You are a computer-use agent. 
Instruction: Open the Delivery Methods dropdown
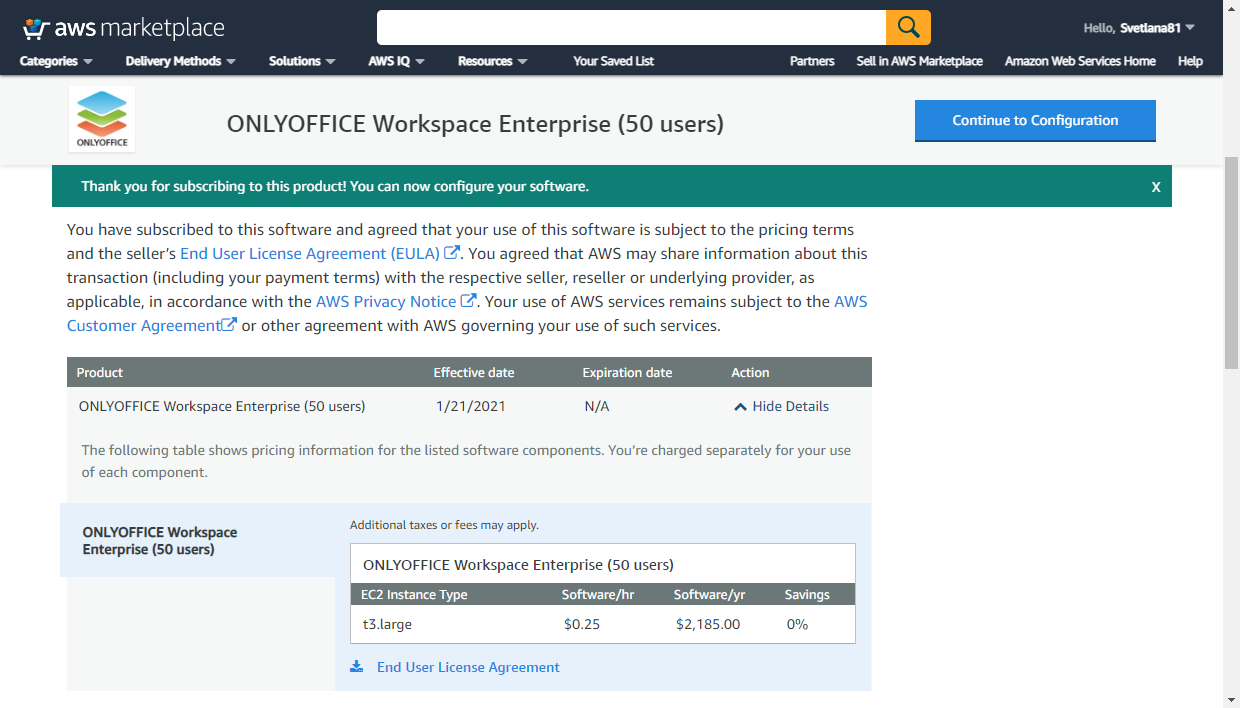181,61
